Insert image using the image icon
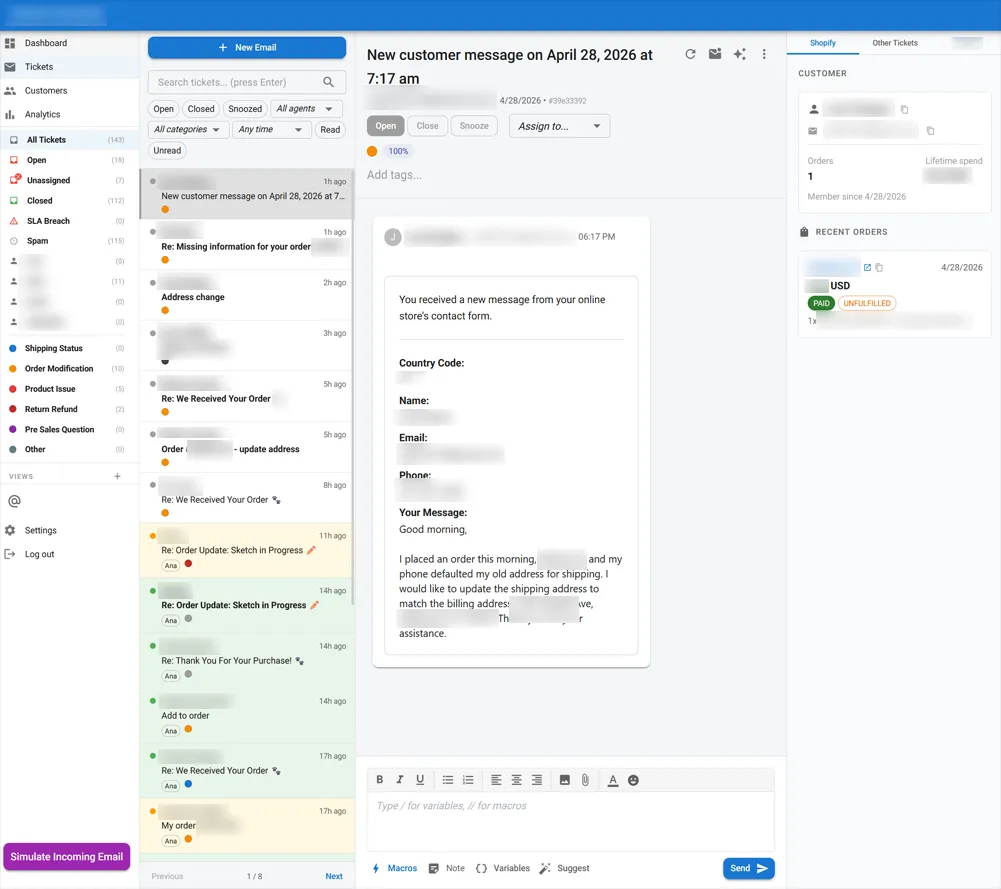The height and width of the screenshot is (889, 1001). pos(564,780)
